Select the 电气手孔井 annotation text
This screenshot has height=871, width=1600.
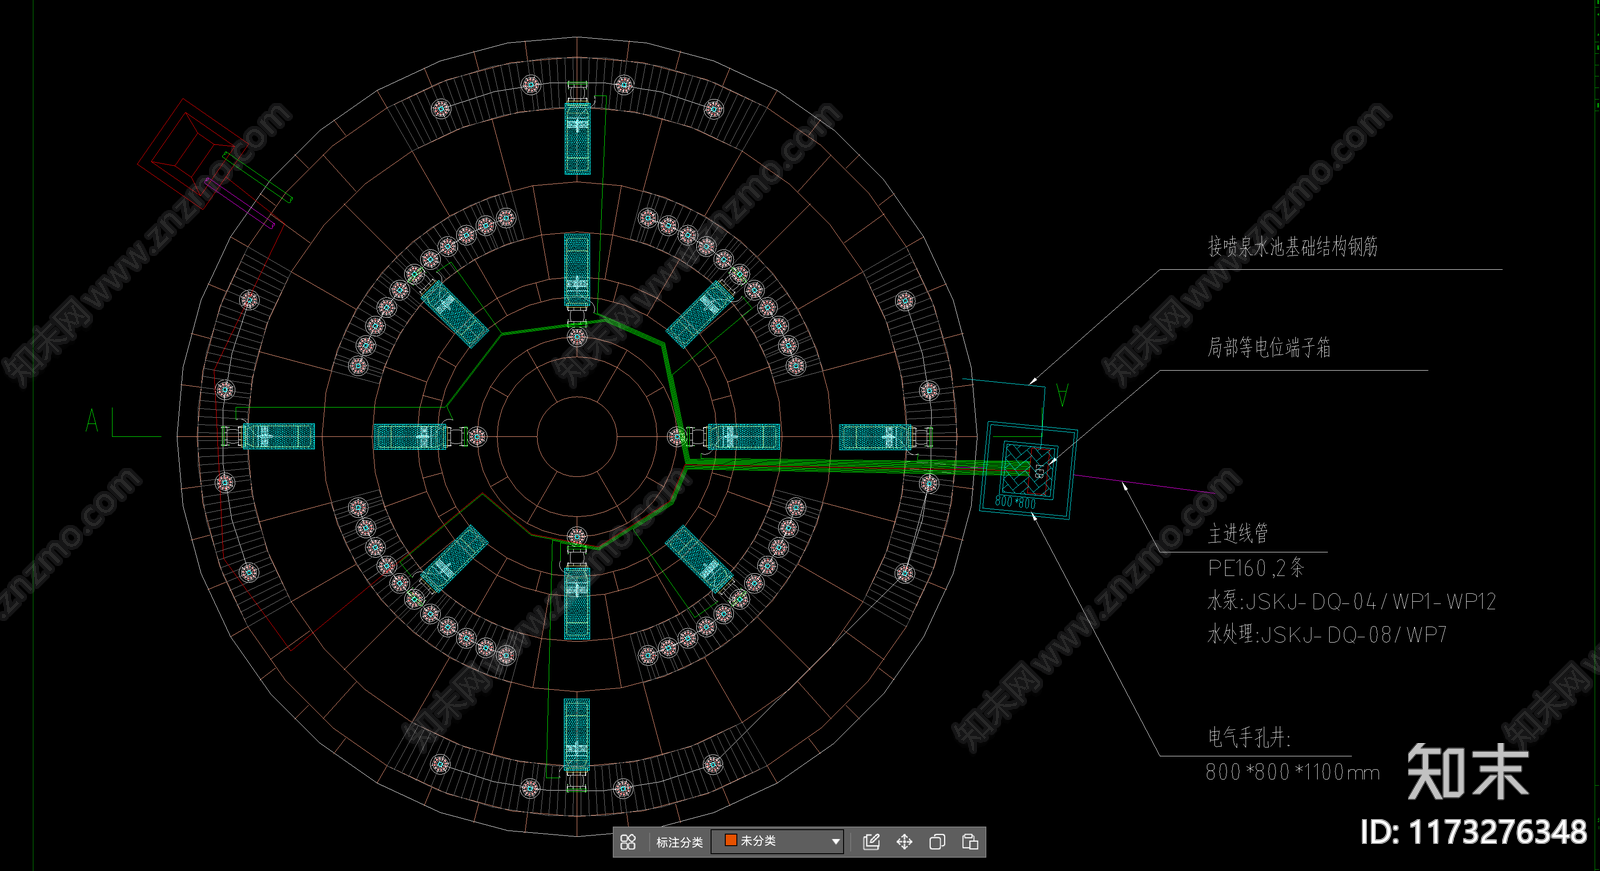click(1249, 738)
